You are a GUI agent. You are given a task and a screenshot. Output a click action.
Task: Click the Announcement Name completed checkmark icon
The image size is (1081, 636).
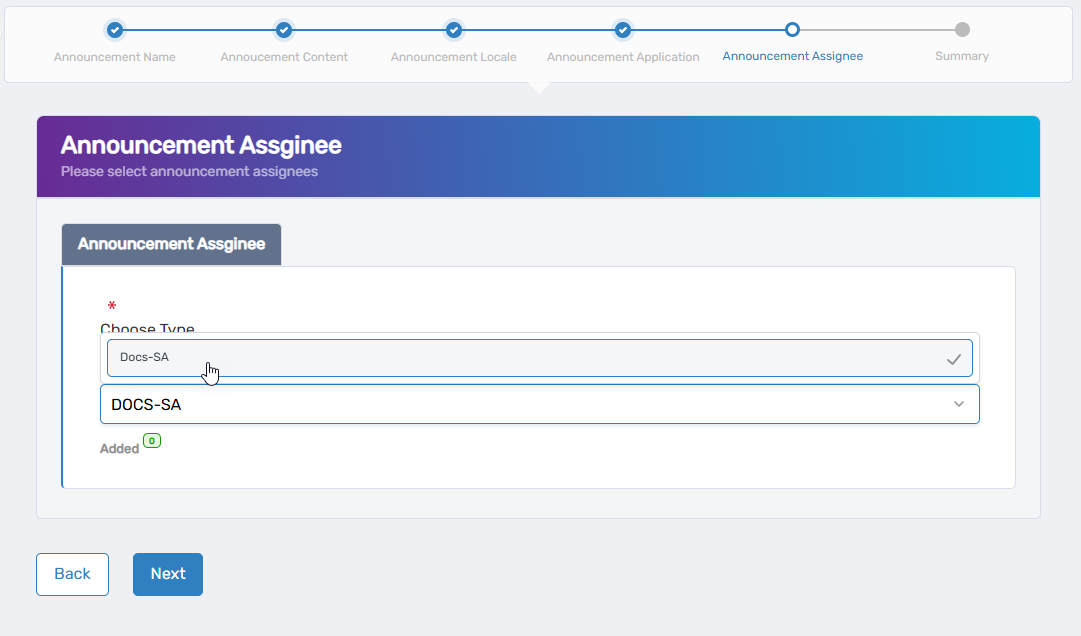(x=114, y=30)
